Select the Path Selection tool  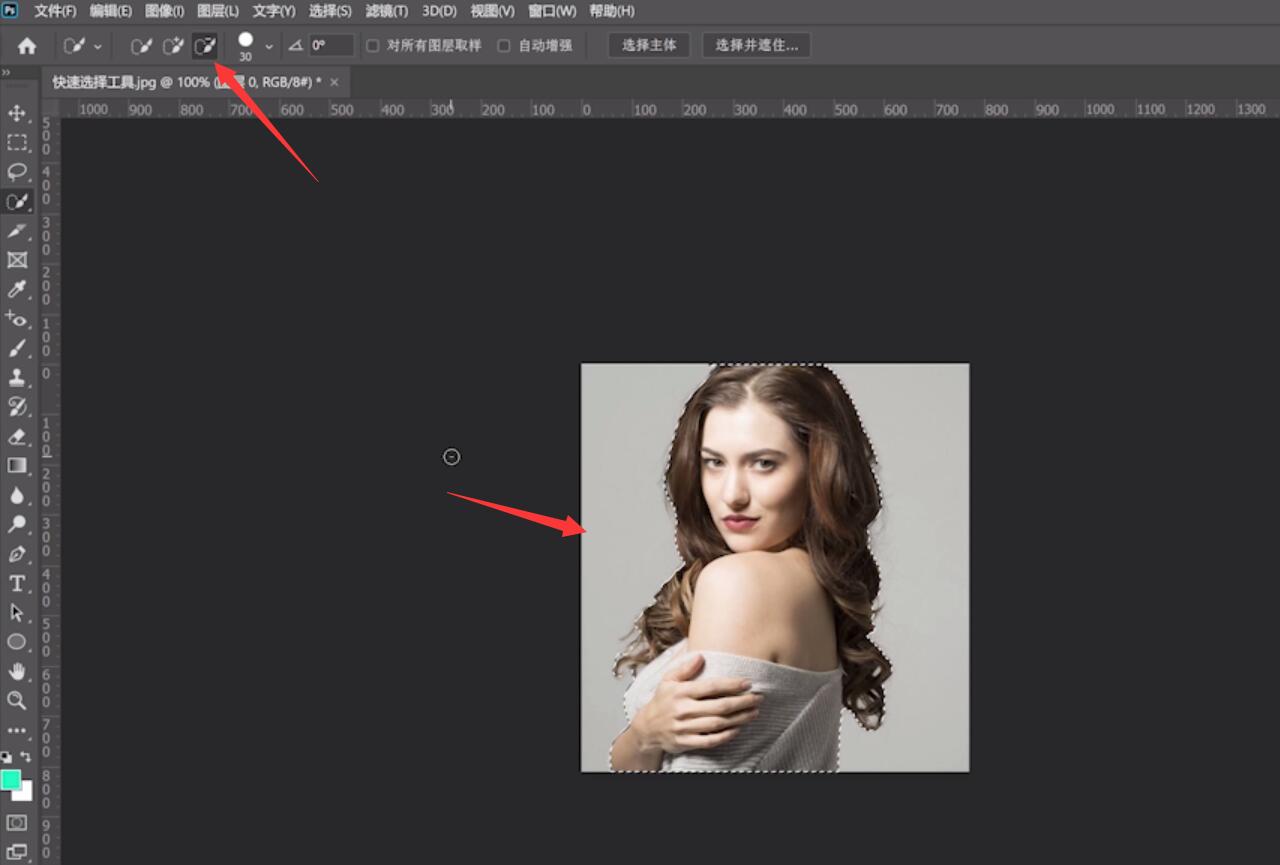(17, 612)
